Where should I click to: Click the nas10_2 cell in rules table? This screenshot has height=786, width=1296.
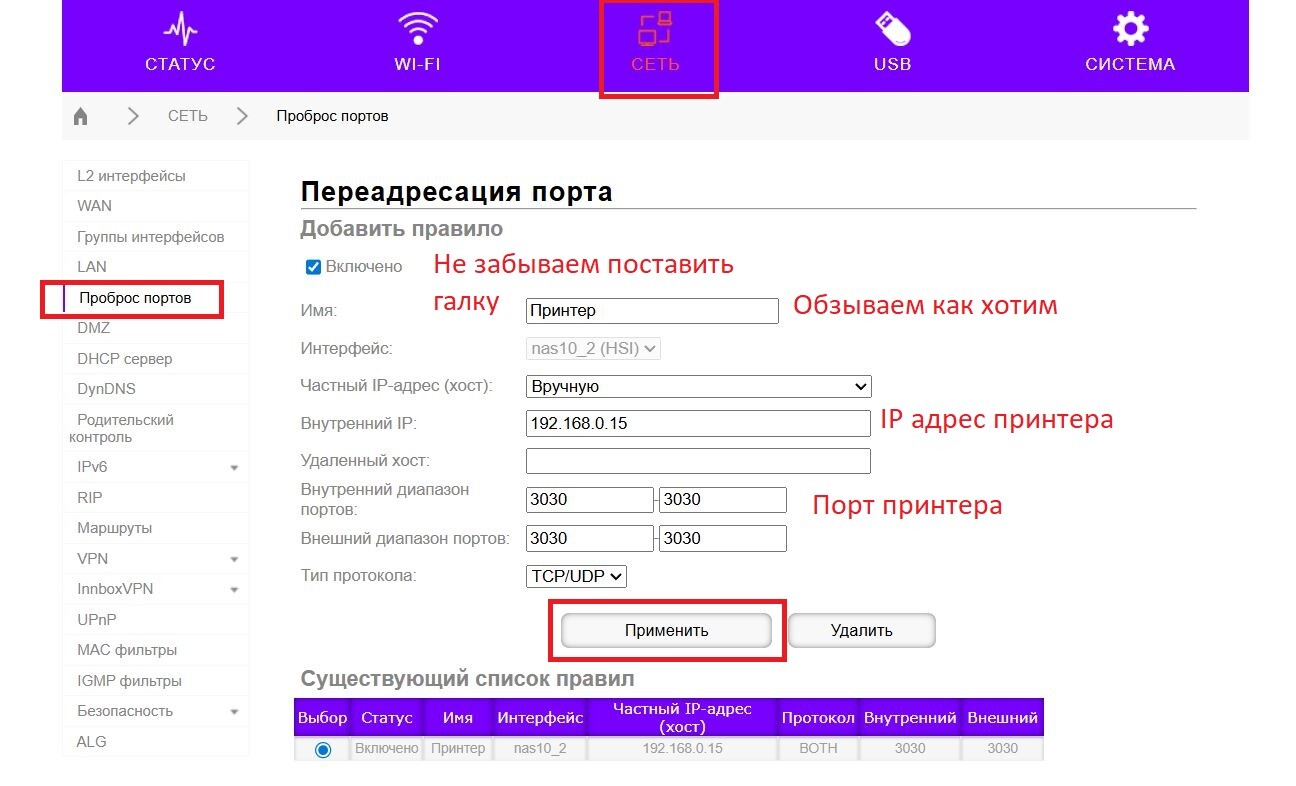coord(540,749)
